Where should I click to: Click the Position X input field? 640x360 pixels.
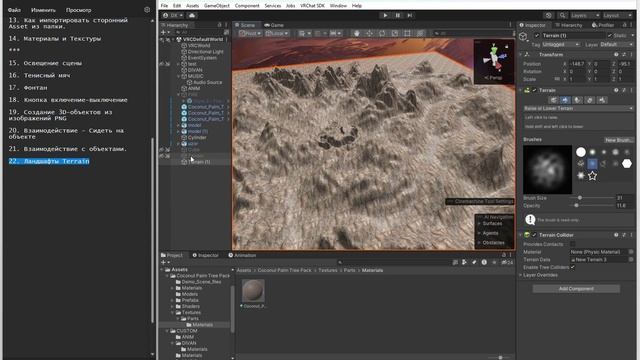578,64
